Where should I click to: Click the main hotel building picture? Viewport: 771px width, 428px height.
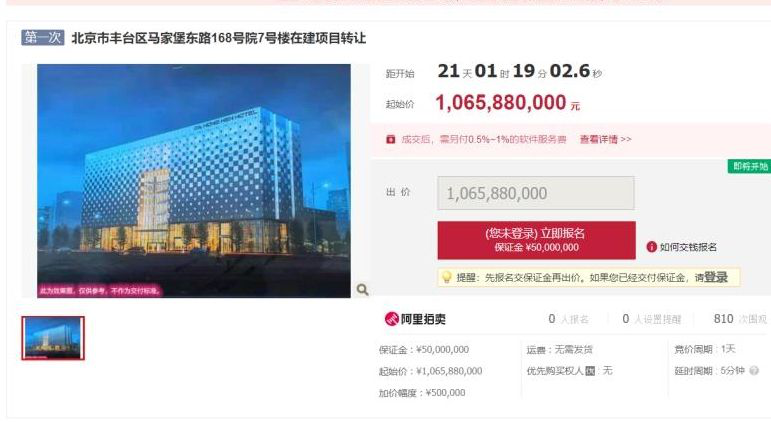point(194,181)
